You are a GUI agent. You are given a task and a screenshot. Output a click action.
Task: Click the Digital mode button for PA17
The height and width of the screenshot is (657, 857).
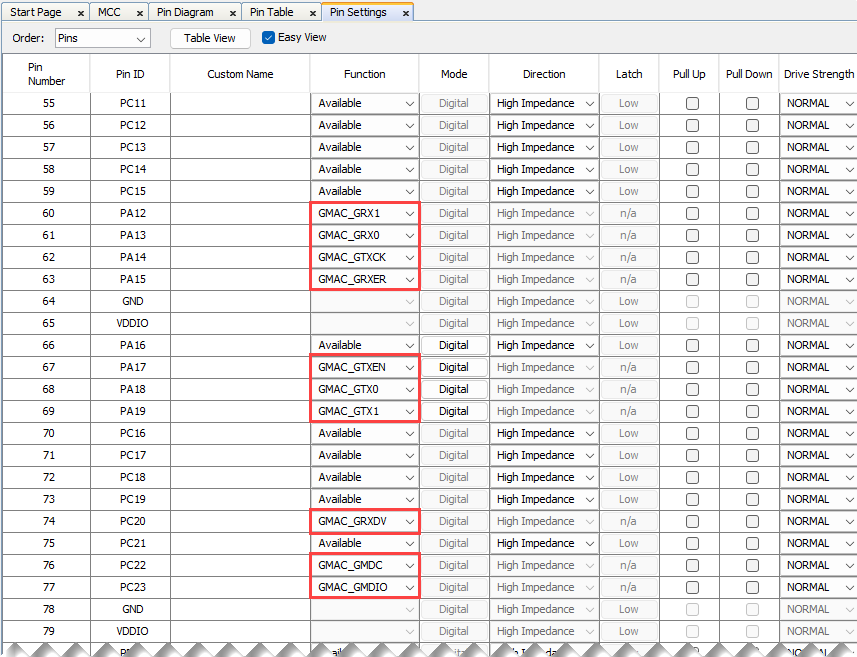(454, 368)
